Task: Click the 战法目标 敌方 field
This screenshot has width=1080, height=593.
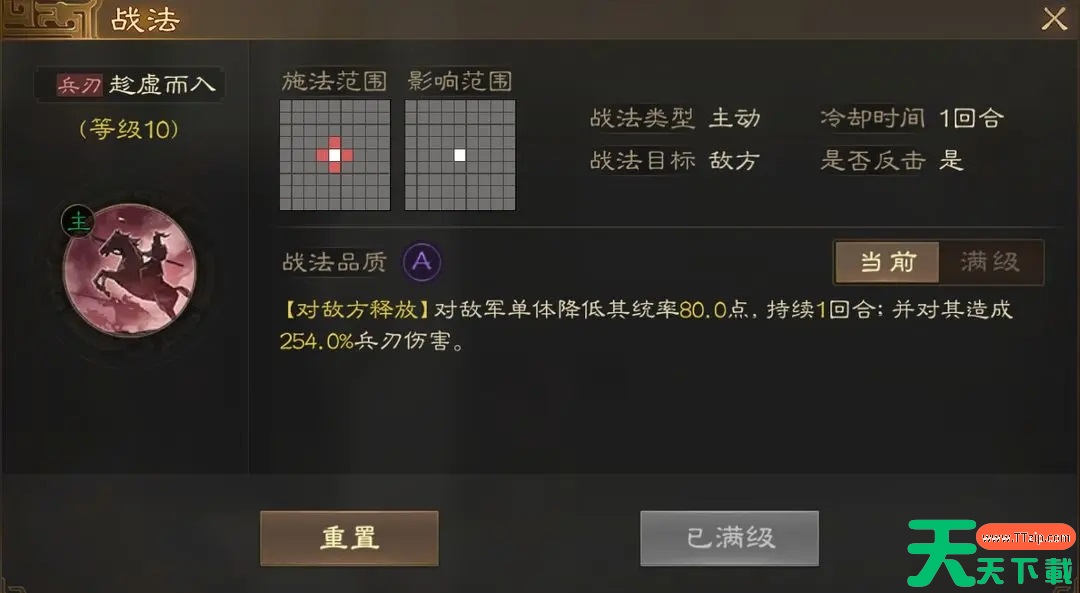Action: 675,160
